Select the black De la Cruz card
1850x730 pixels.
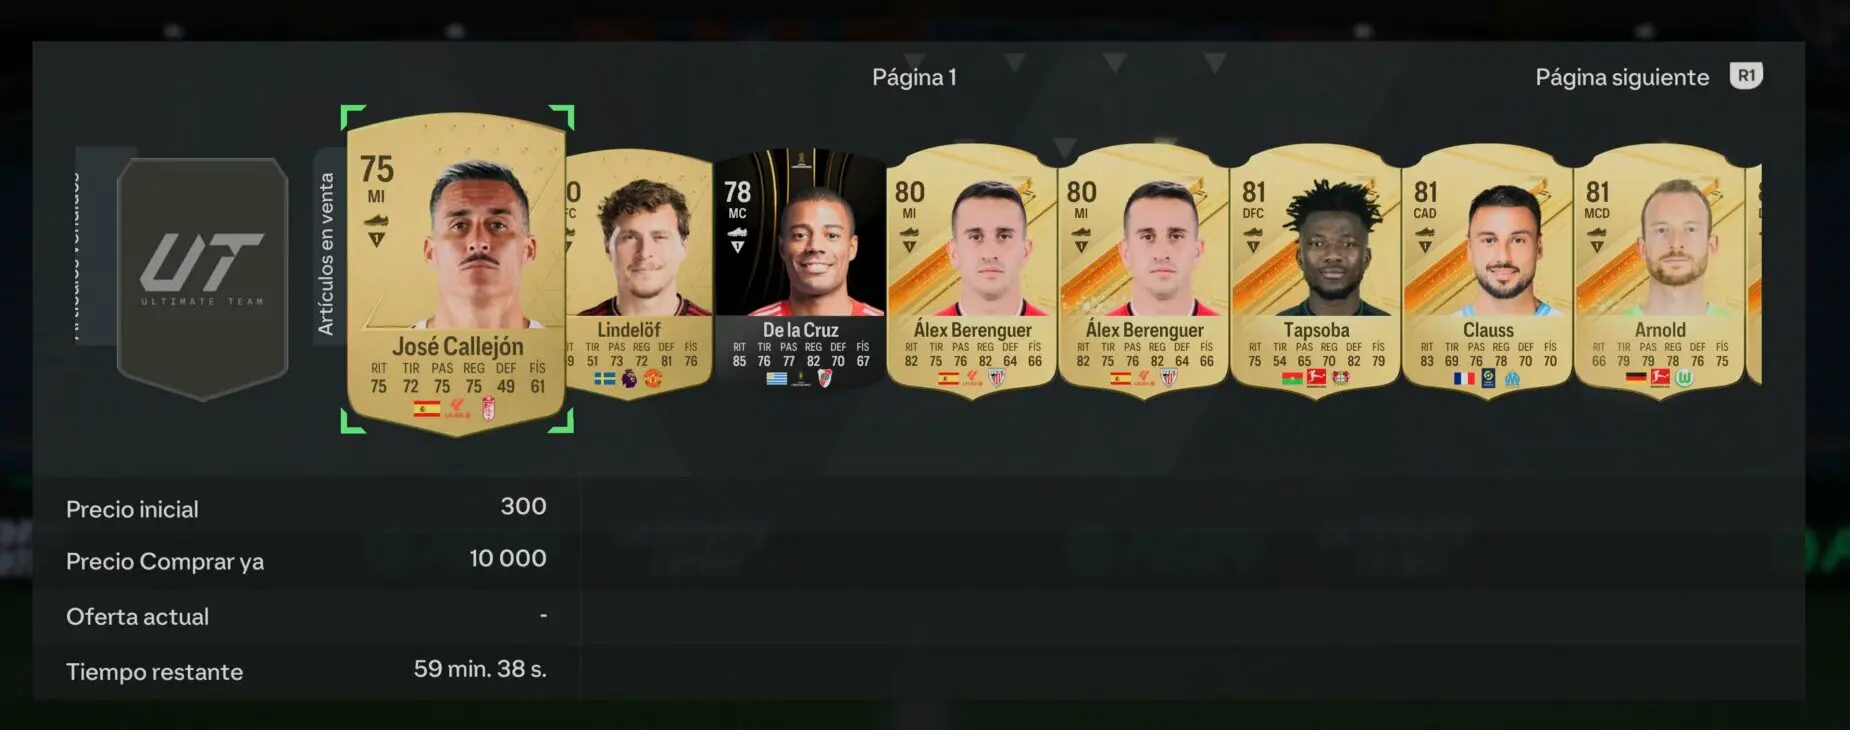pyautogui.click(x=800, y=270)
